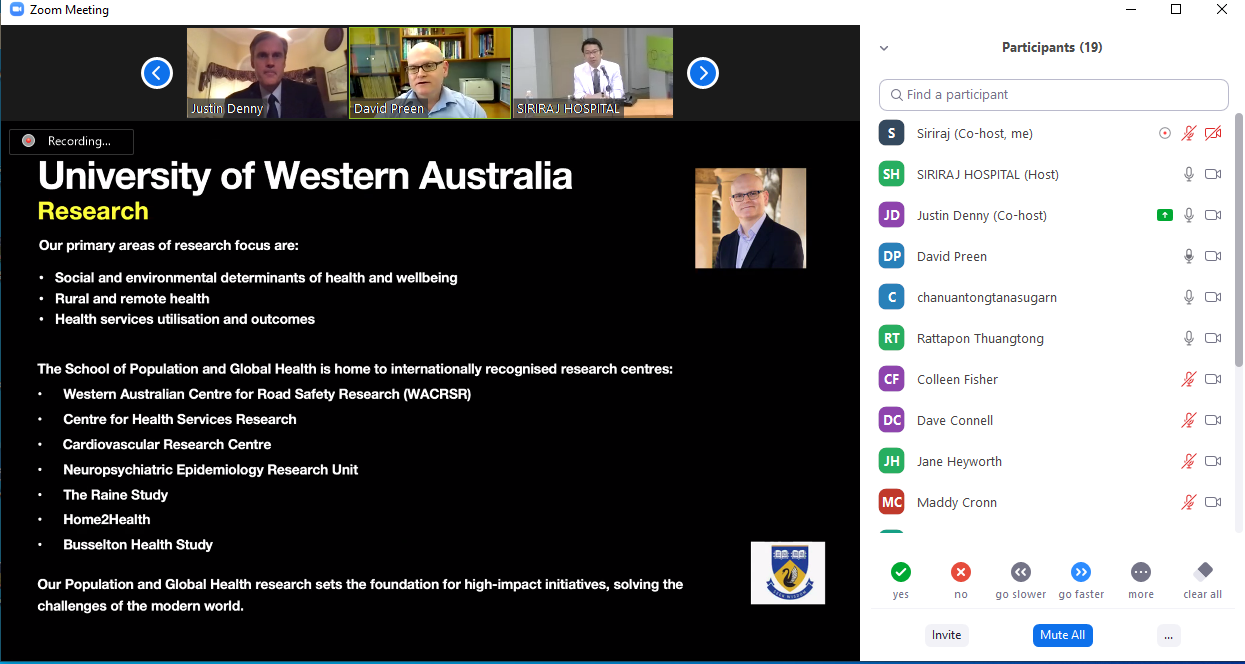
Task: Click the red 'no' reaction icon
Action: 961,572
